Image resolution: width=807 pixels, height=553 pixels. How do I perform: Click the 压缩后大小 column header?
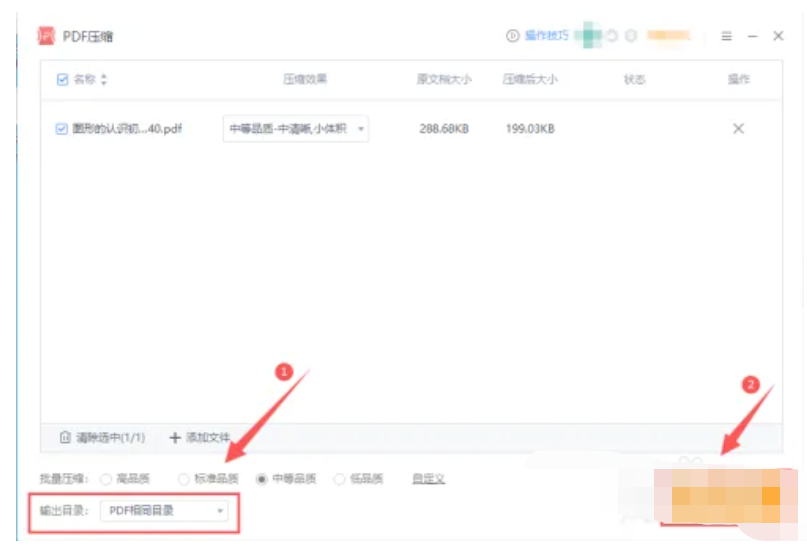pyautogui.click(x=530, y=79)
